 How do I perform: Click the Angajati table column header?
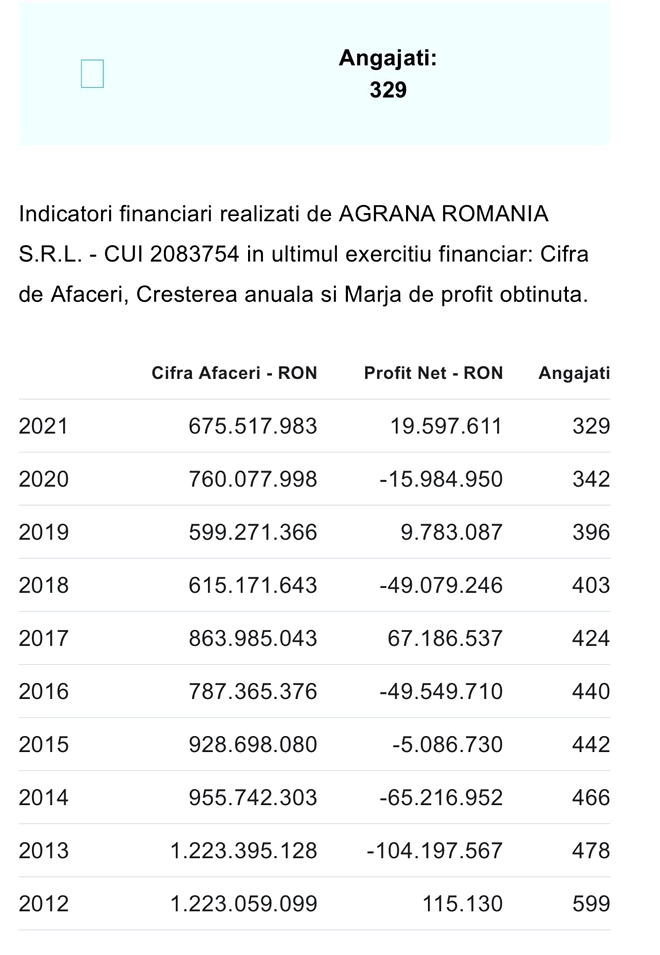click(x=574, y=373)
